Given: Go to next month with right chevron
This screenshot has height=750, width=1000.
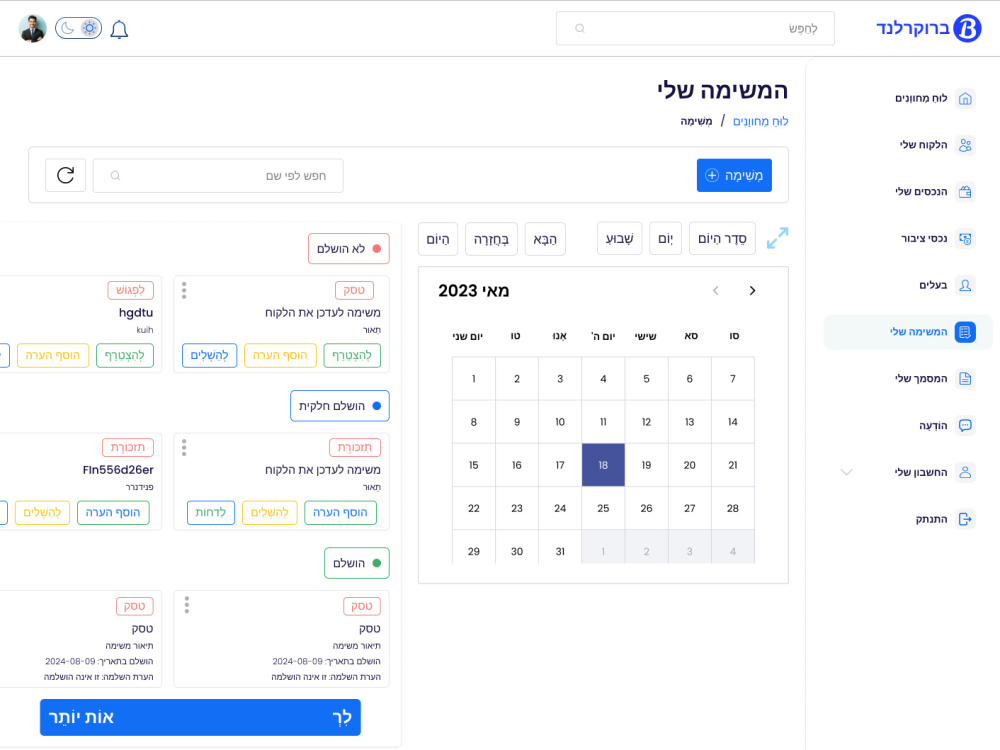Looking at the screenshot, I should [753, 291].
